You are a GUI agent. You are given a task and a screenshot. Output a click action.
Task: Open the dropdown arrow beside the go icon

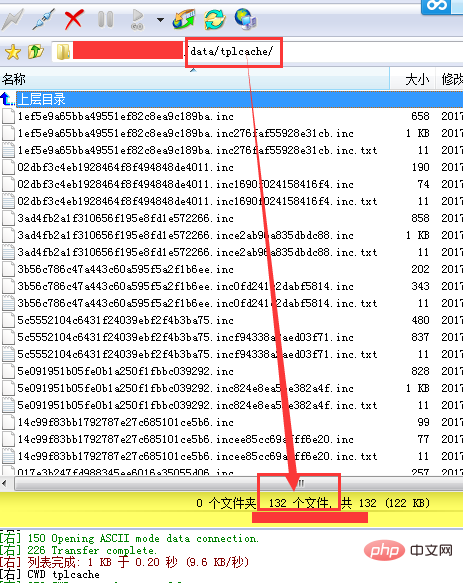[x=160, y=20]
